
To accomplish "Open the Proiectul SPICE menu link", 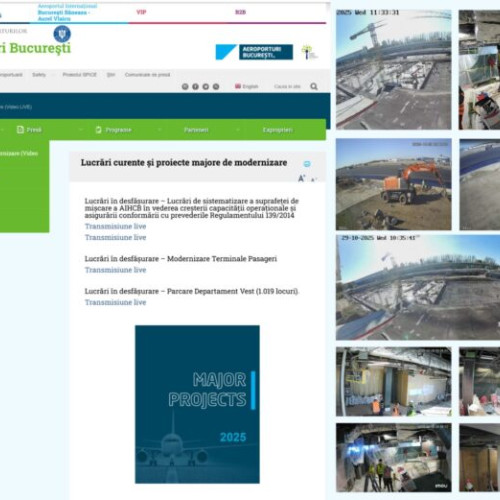I will [80, 75].
